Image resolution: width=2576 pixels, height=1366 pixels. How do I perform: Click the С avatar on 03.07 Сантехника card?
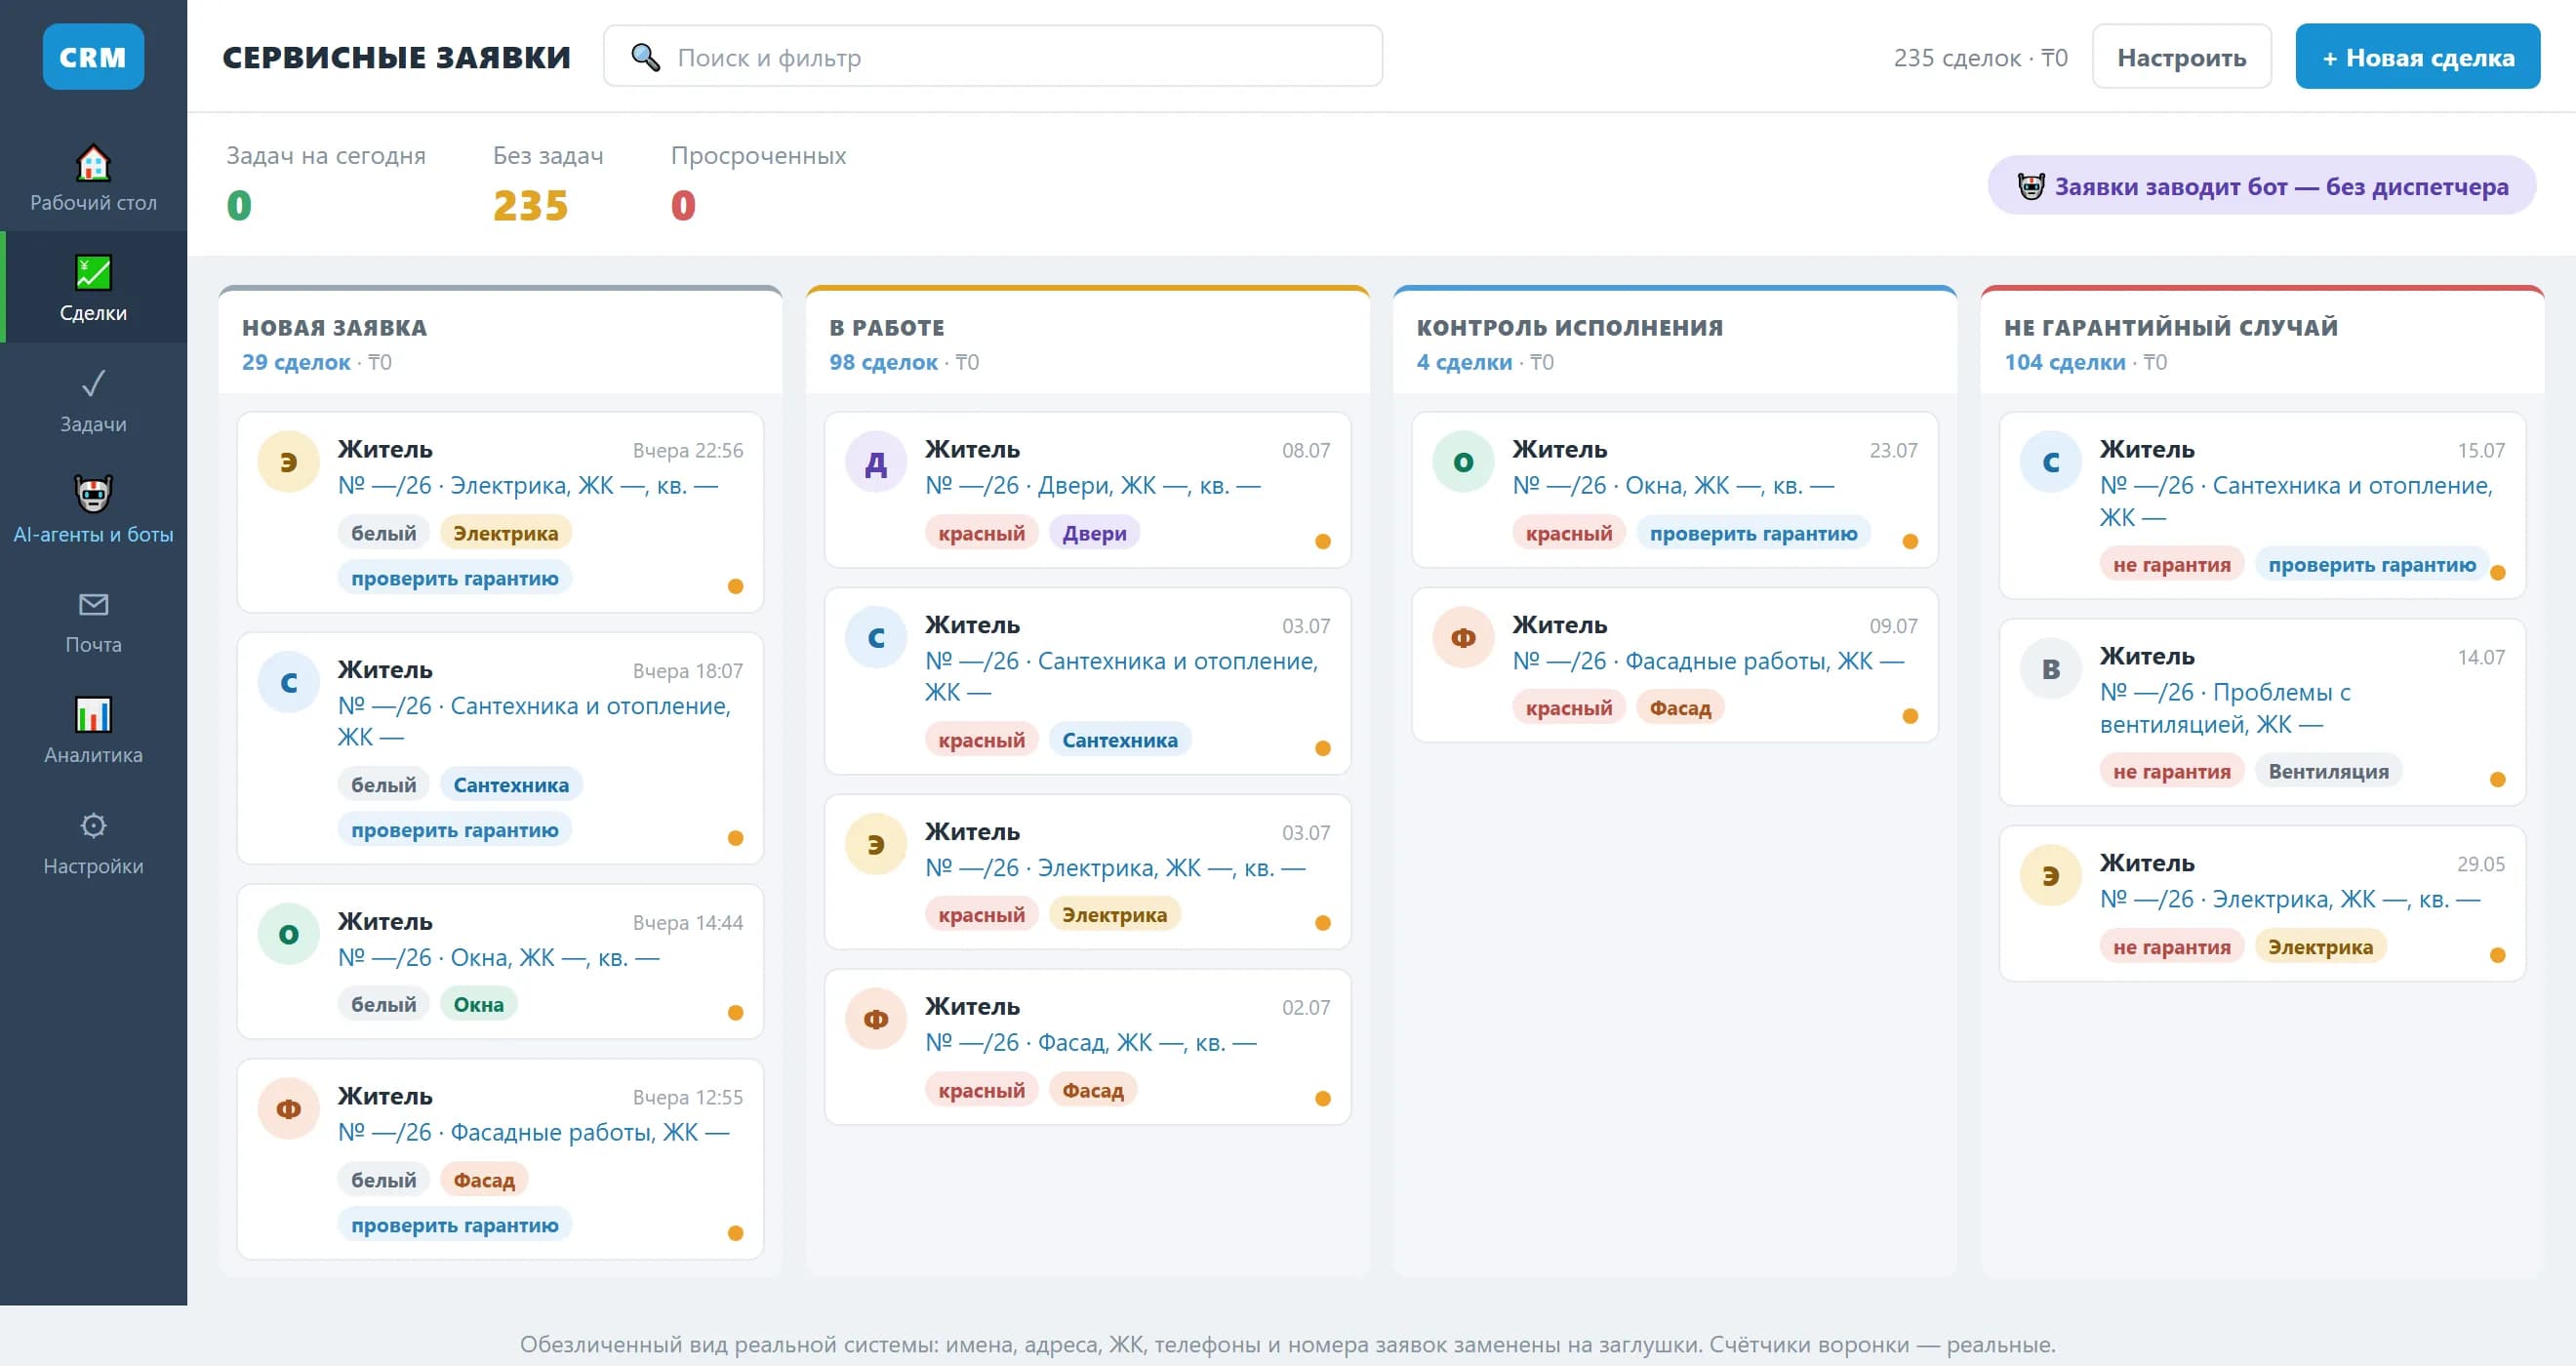pyautogui.click(x=875, y=637)
